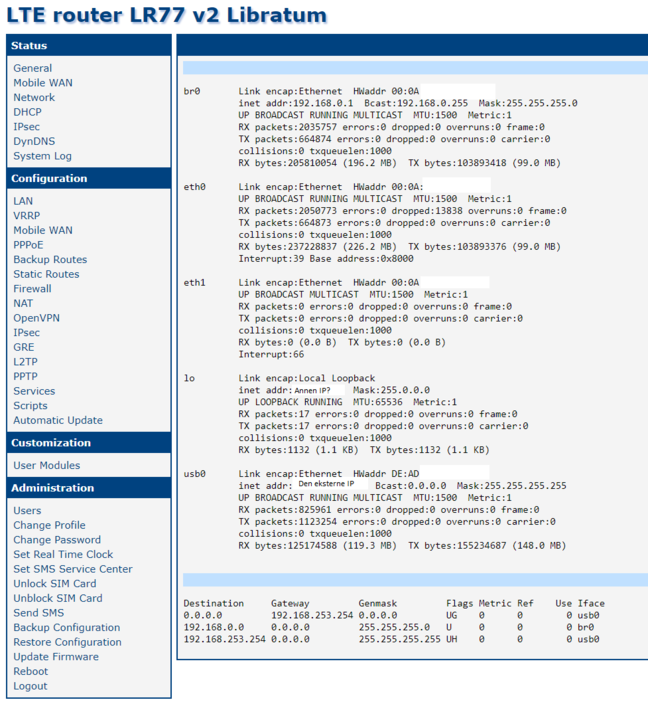Viewport: 648px width, 720px height.
Task: Select eth0 'dropped:13838' text
Action: 424,211
